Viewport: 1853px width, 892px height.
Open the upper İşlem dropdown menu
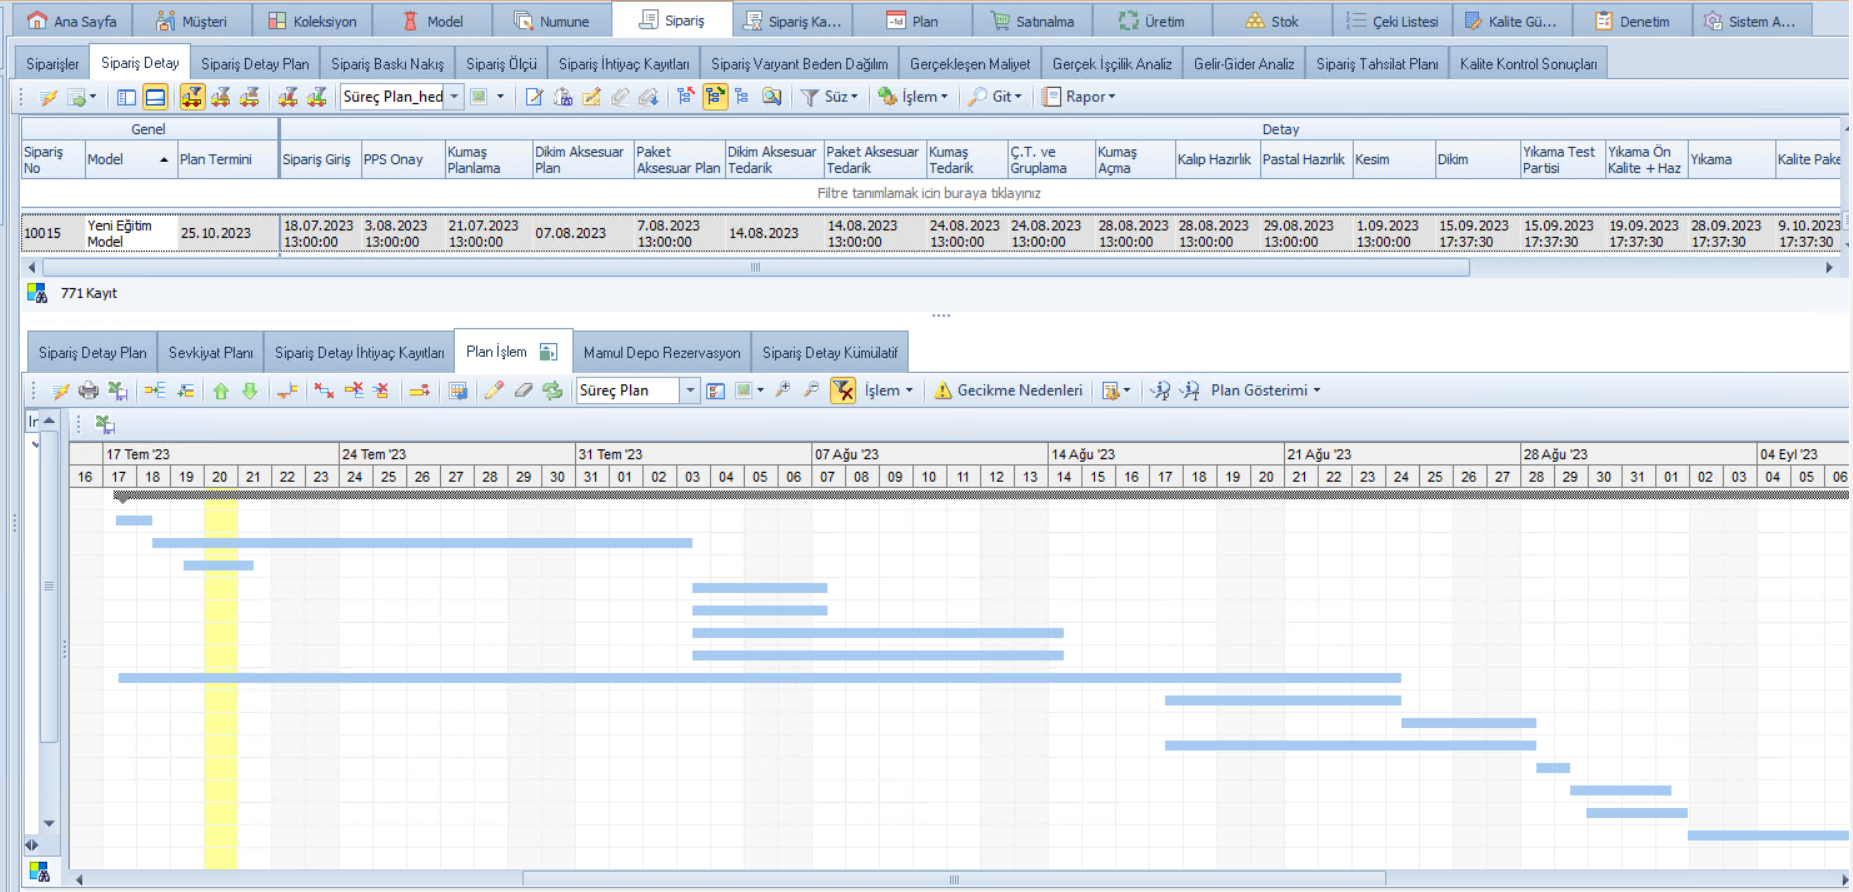[913, 97]
